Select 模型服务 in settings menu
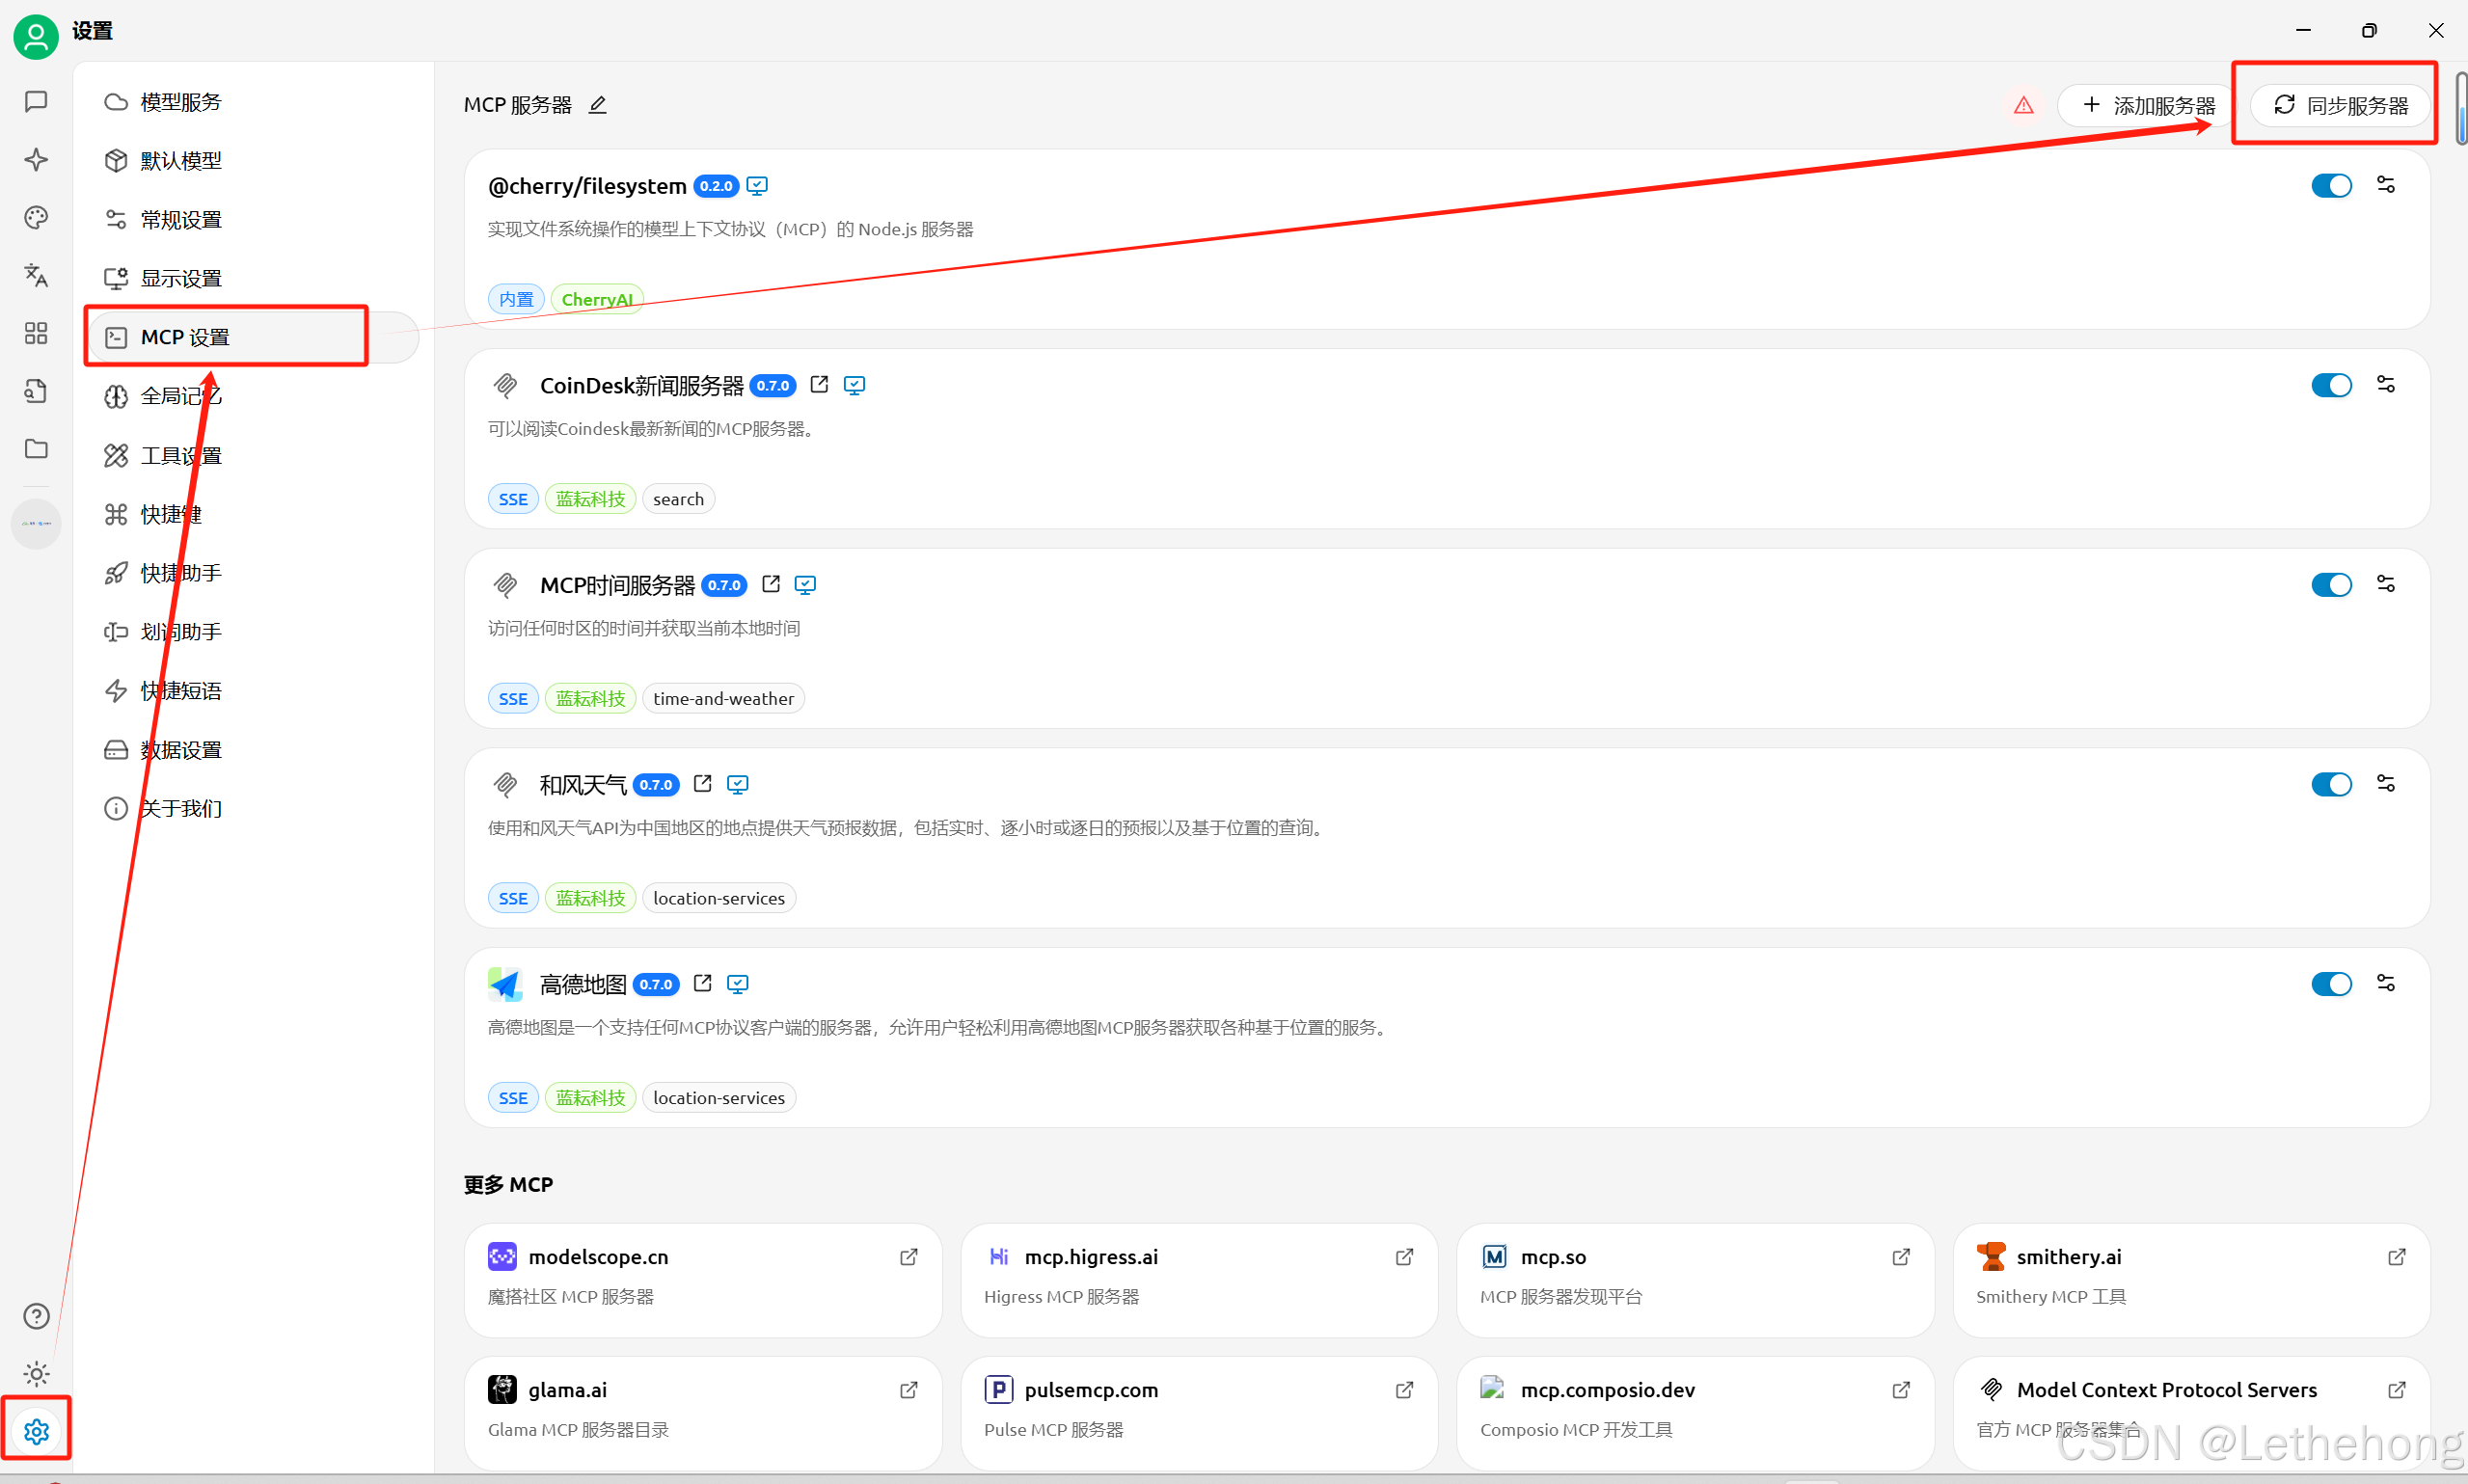 point(253,102)
